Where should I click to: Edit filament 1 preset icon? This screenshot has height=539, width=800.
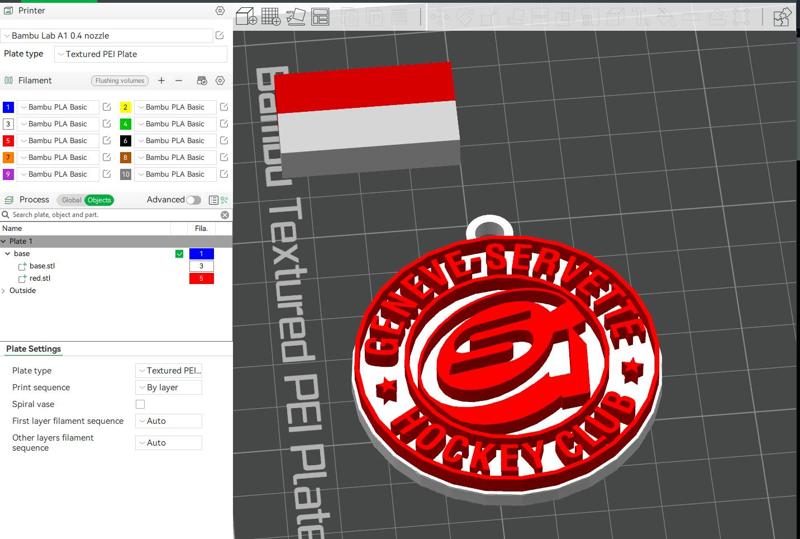(107, 107)
